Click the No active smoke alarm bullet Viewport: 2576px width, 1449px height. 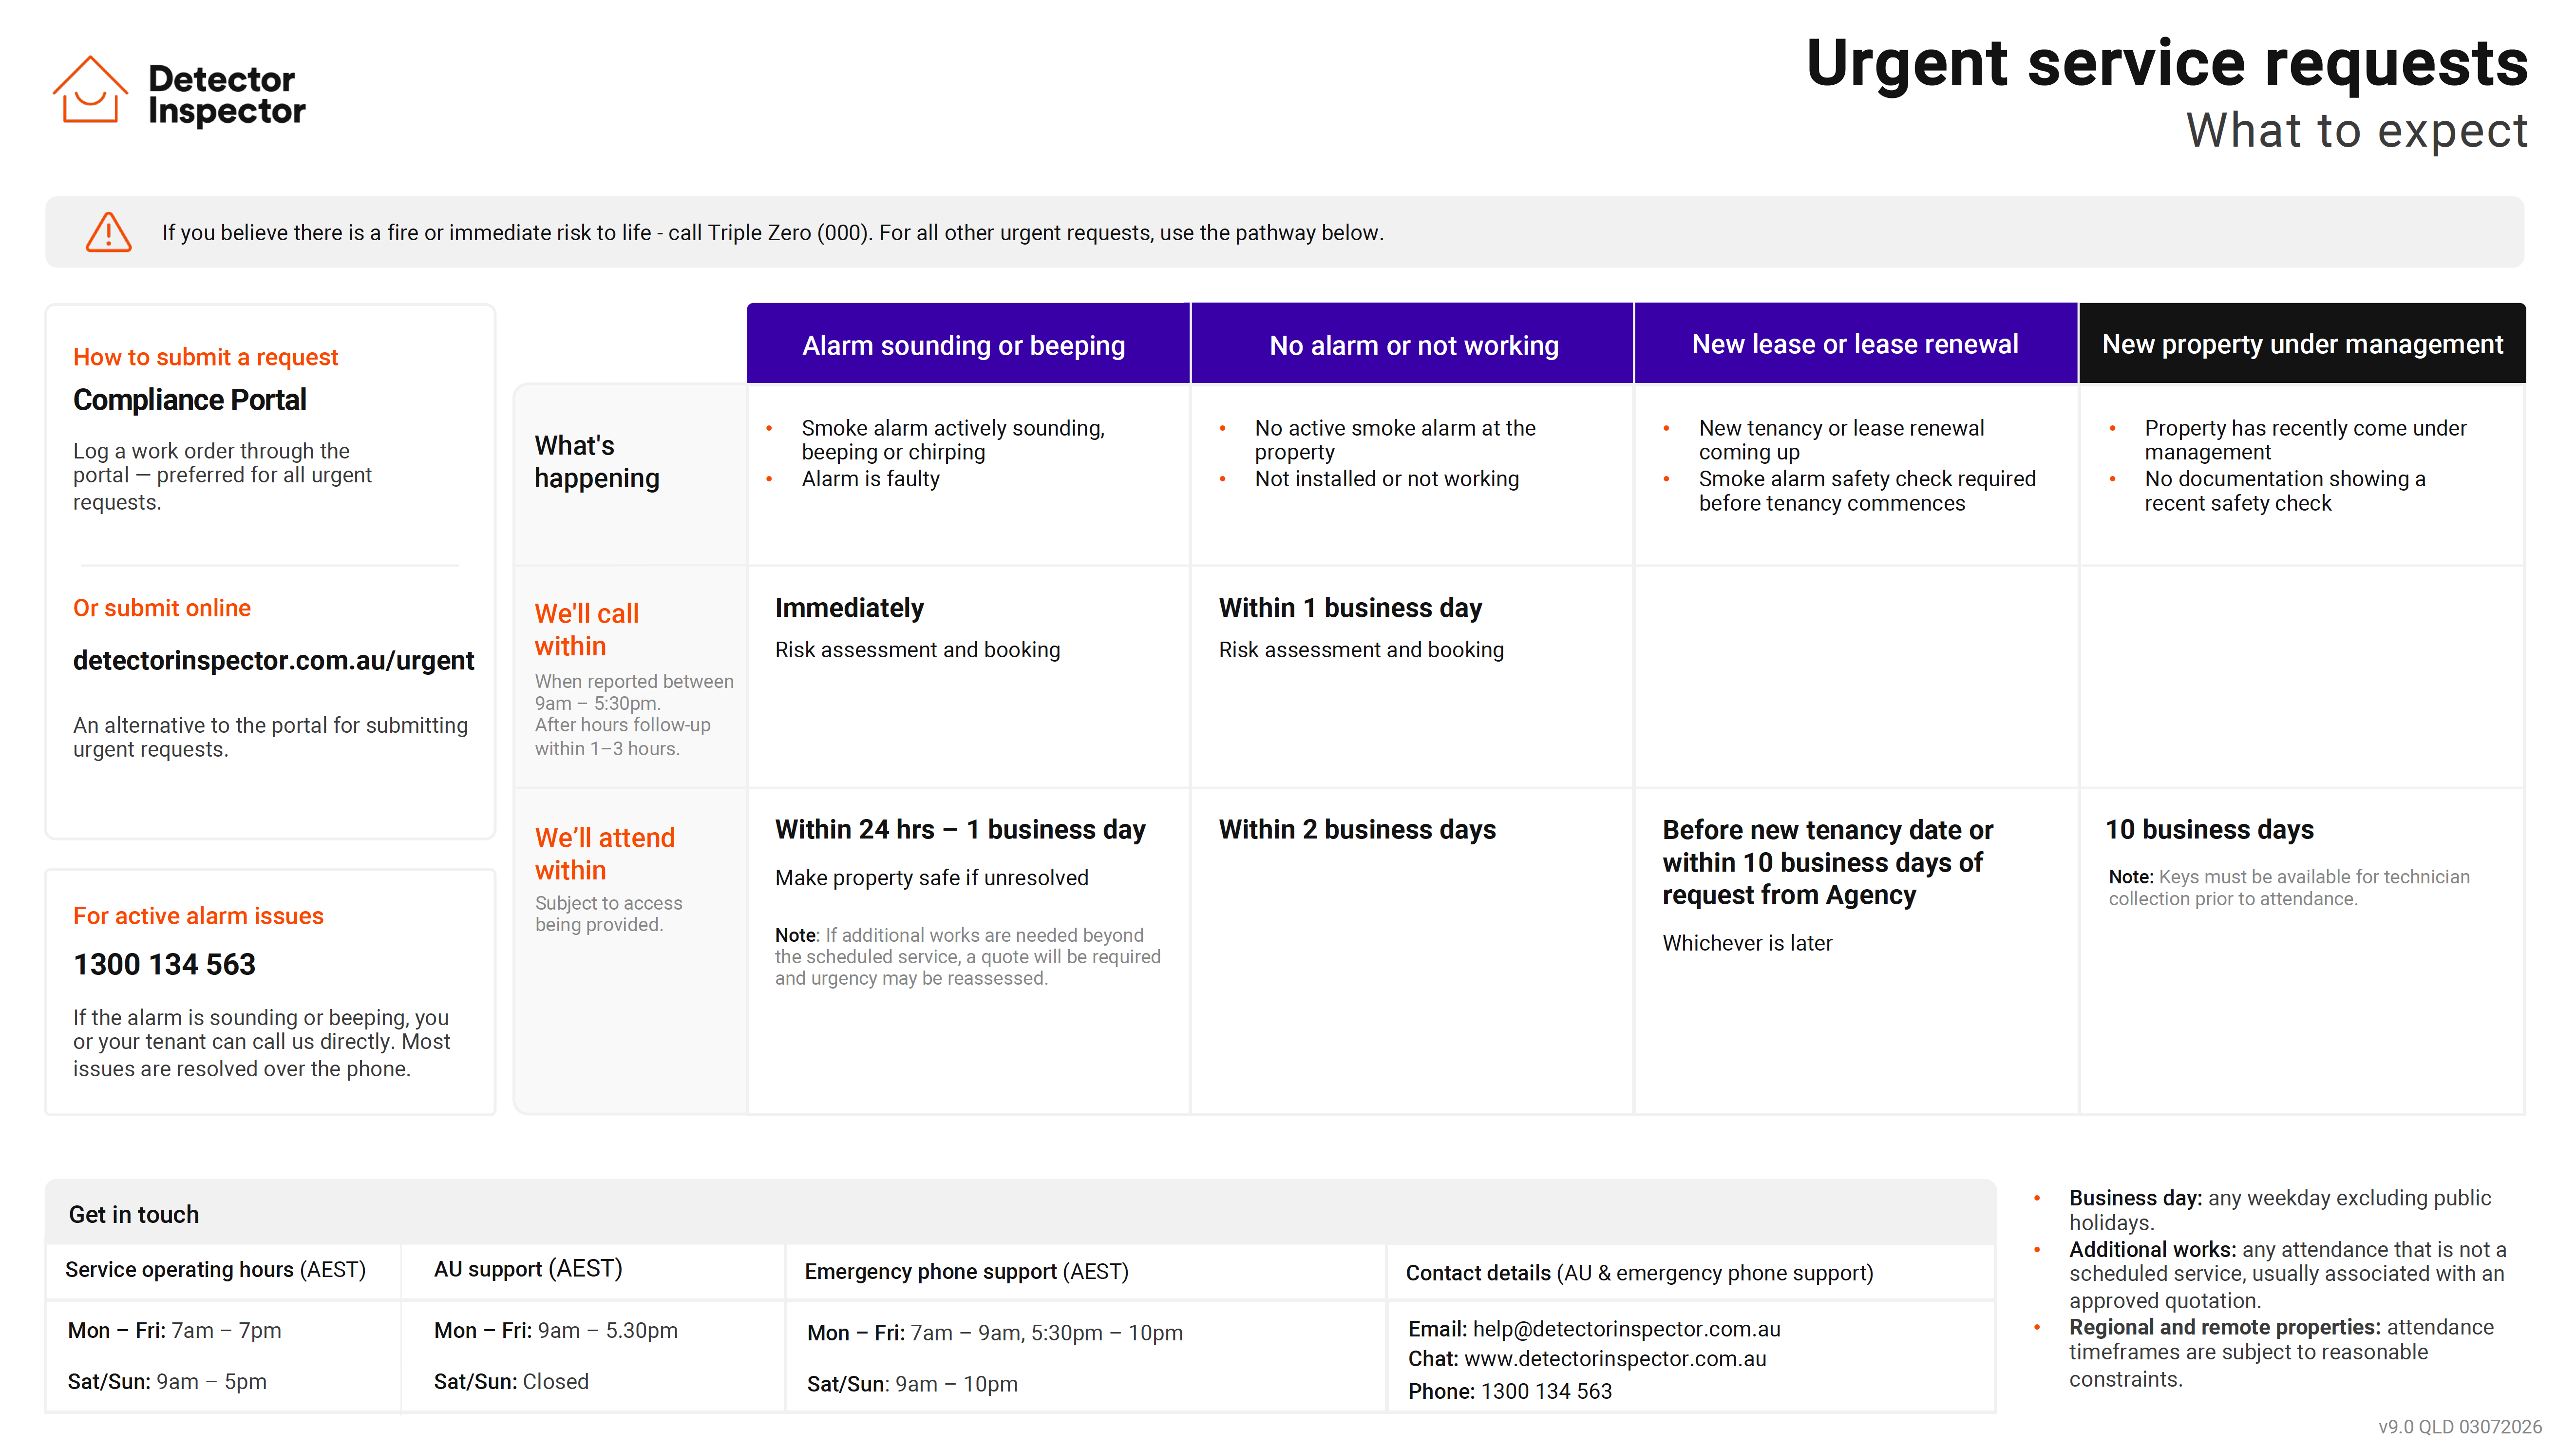point(1394,440)
